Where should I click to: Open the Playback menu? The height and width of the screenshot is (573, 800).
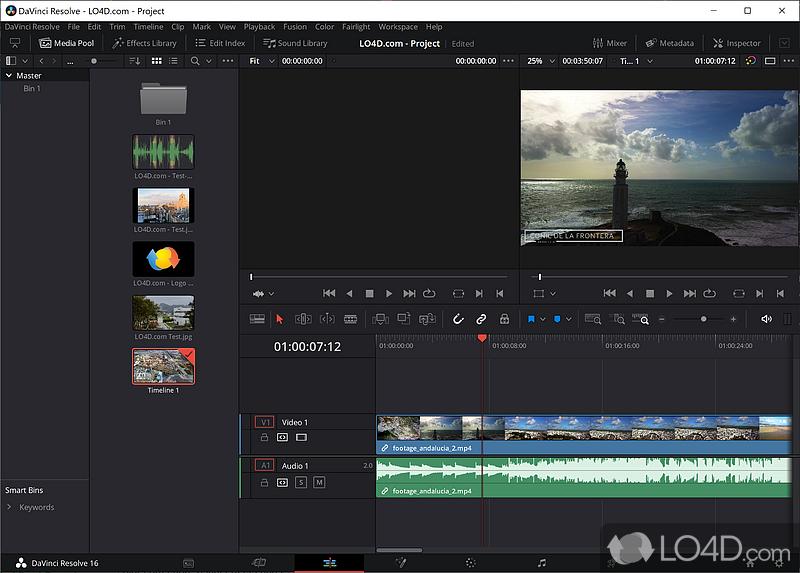pyautogui.click(x=259, y=27)
